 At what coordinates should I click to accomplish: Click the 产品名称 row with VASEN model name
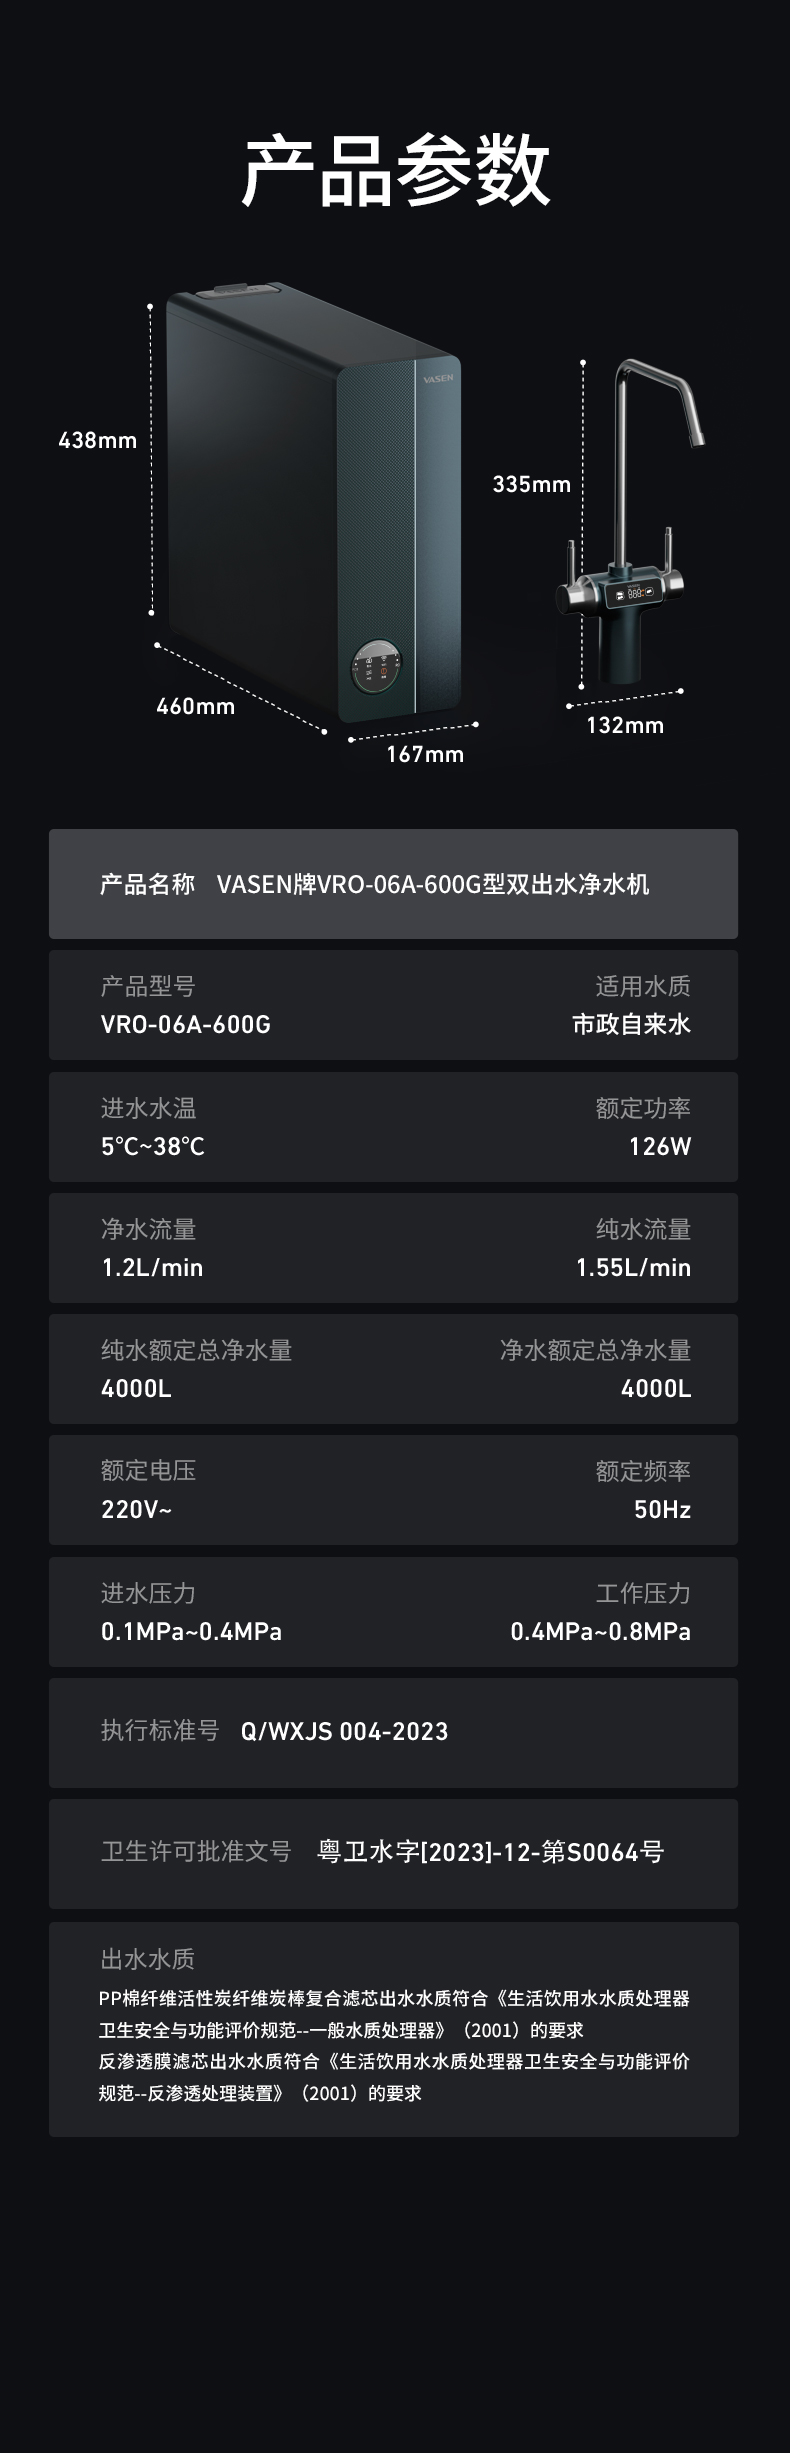coord(393,884)
